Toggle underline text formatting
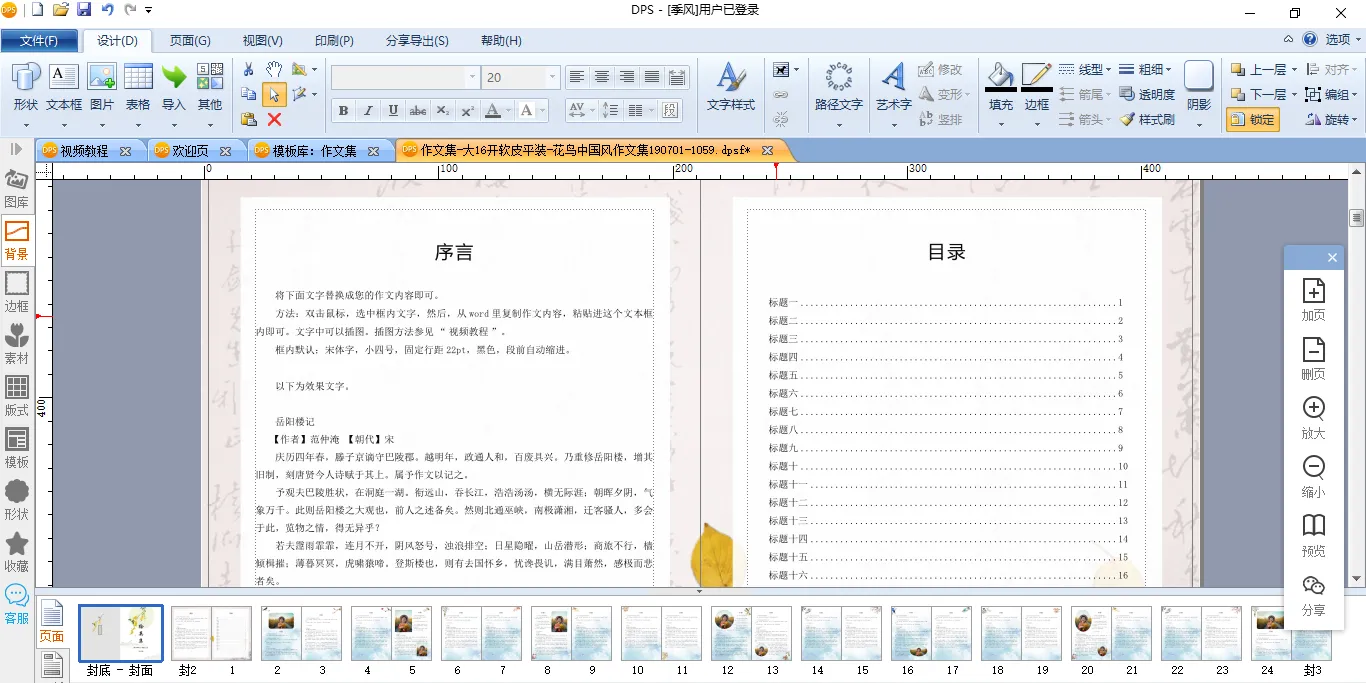Viewport: 1366px width, 683px height. pyautogui.click(x=393, y=110)
